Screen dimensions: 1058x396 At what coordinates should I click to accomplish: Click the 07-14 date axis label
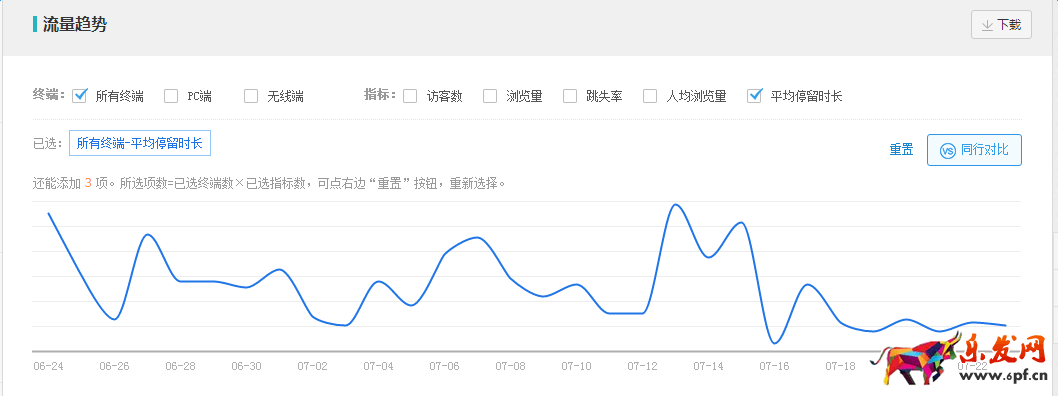click(708, 366)
